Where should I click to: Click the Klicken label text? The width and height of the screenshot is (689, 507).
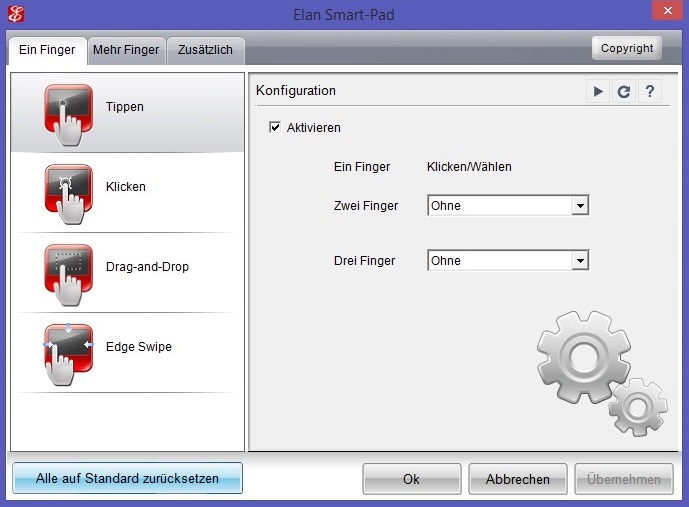pos(126,187)
